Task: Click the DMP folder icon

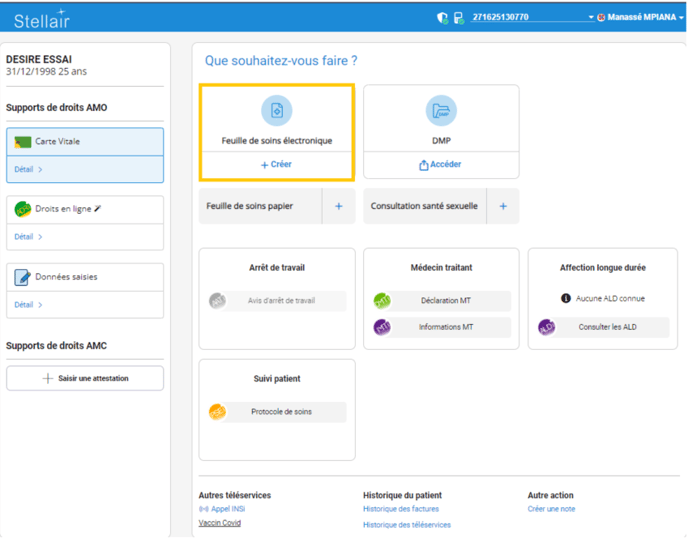Action: pyautogui.click(x=441, y=111)
